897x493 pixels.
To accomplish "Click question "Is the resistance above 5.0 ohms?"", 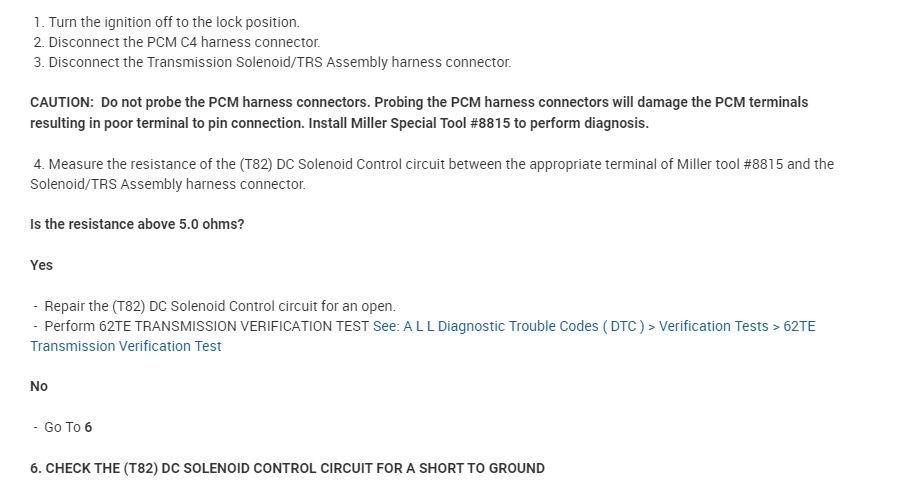I will coord(137,224).
